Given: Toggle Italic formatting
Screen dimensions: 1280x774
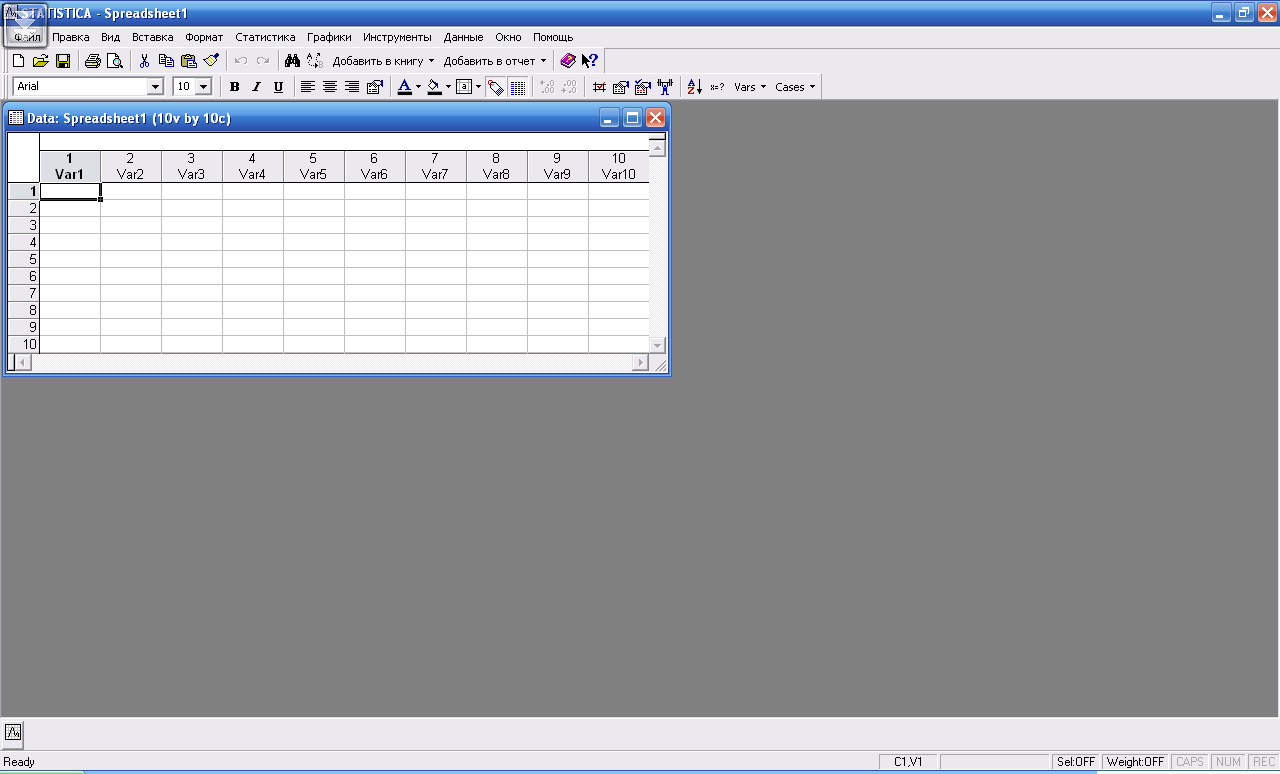Looking at the screenshot, I should pos(256,87).
